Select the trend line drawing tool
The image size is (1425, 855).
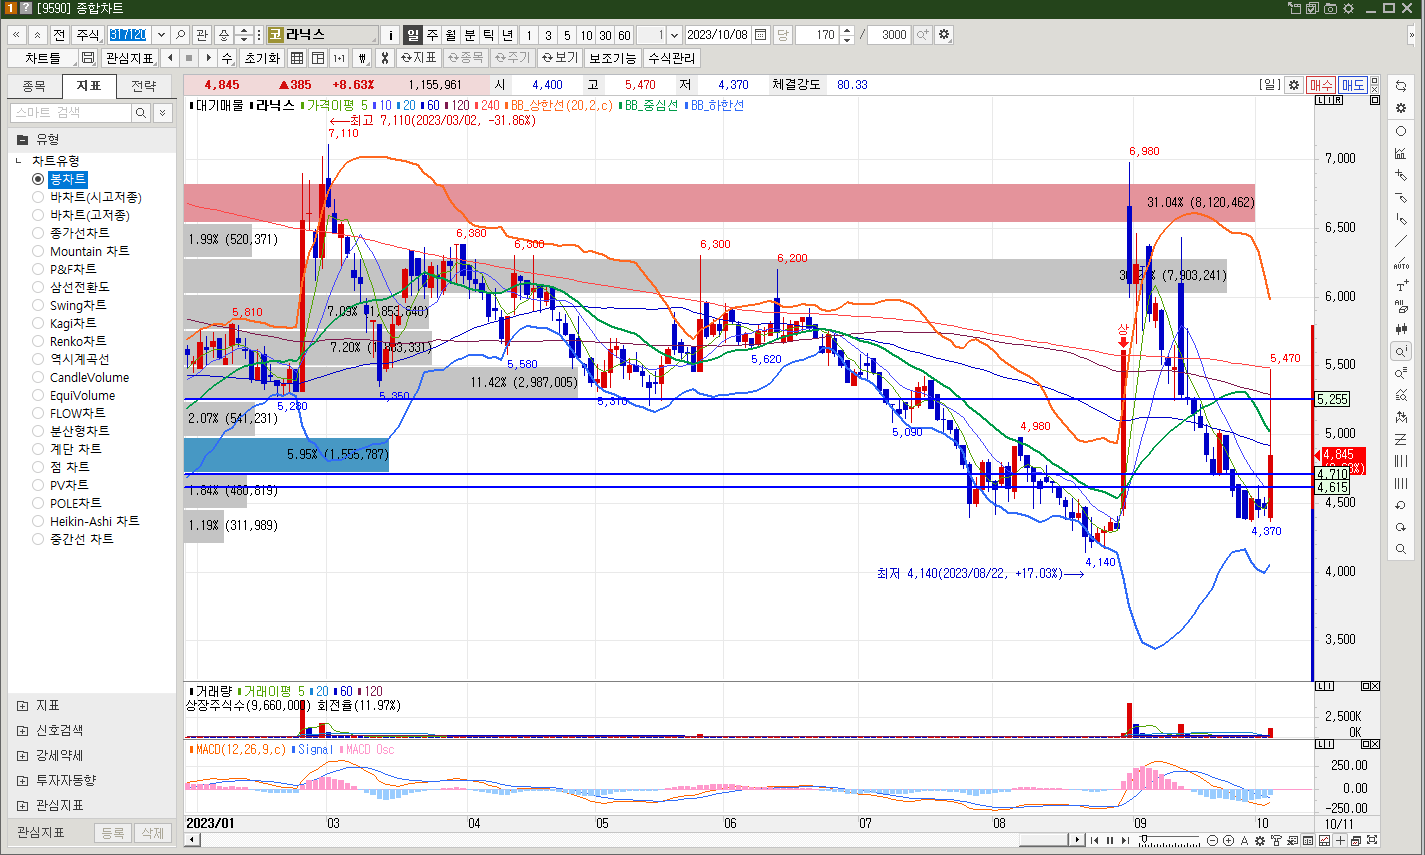[x=1401, y=241]
